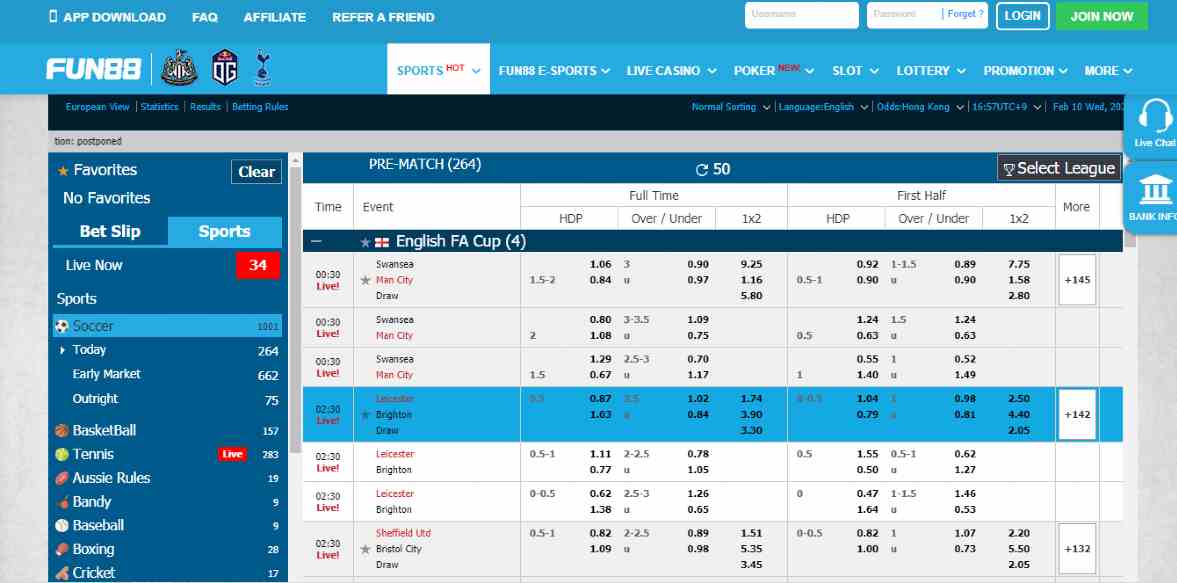Collapse the English FA Cup league section

click(316, 242)
